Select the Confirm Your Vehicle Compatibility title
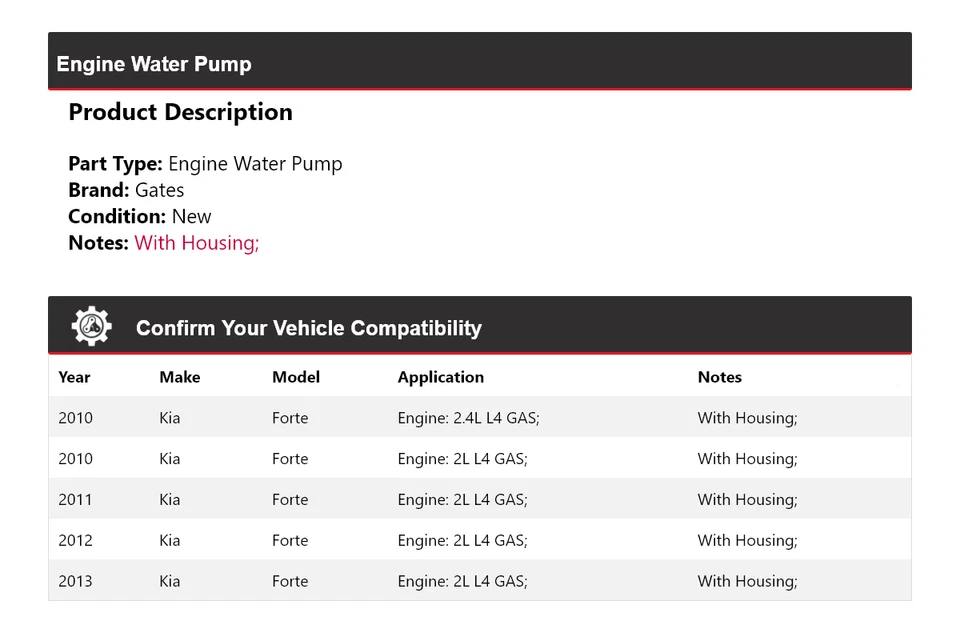 click(x=308, y=328)
